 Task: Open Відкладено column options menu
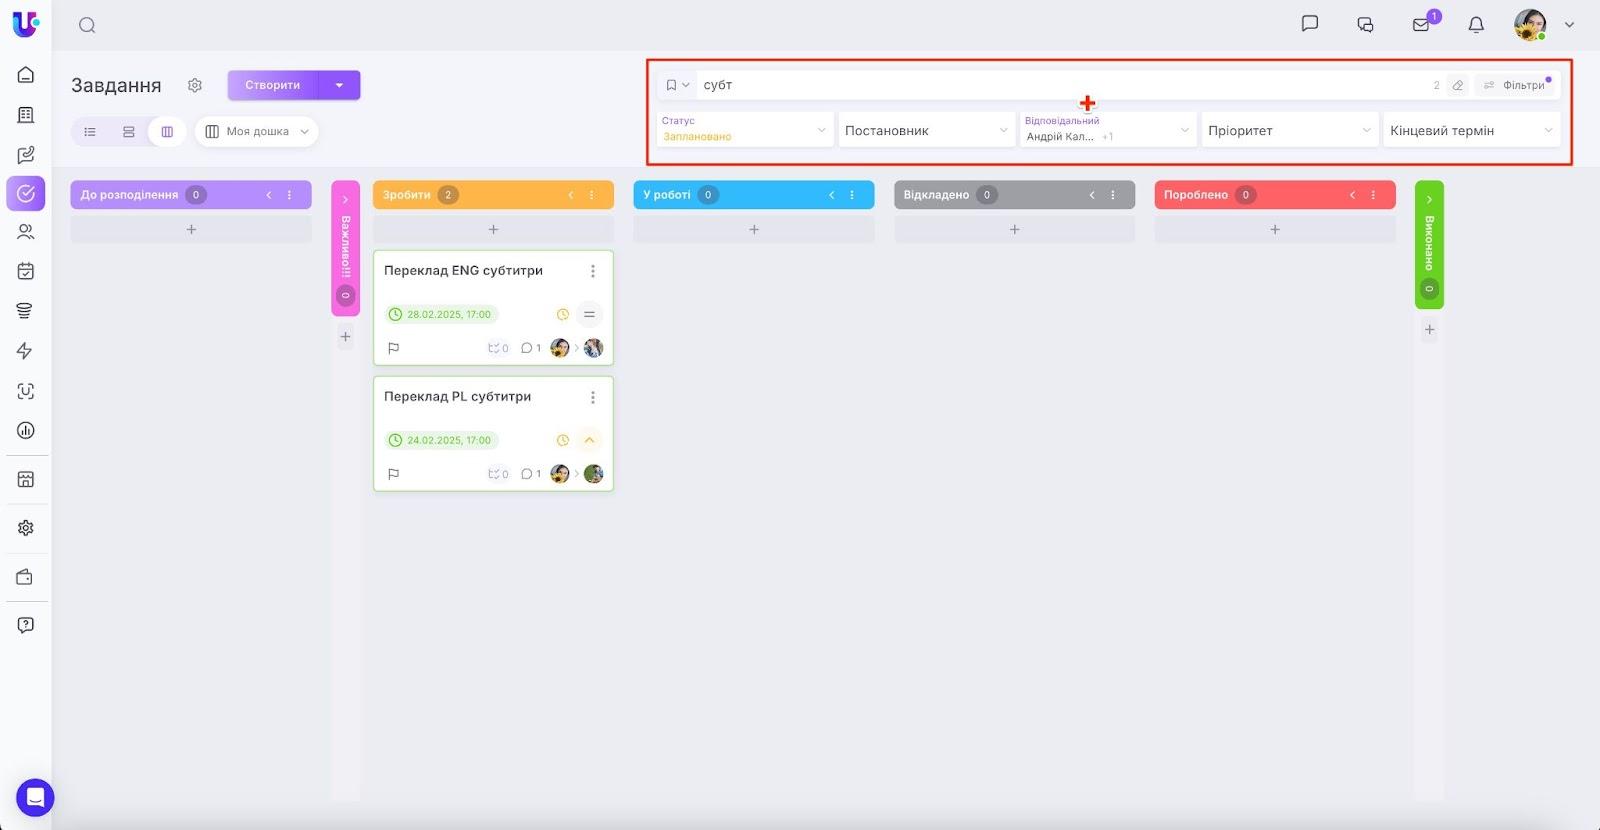click(1113, 195)
